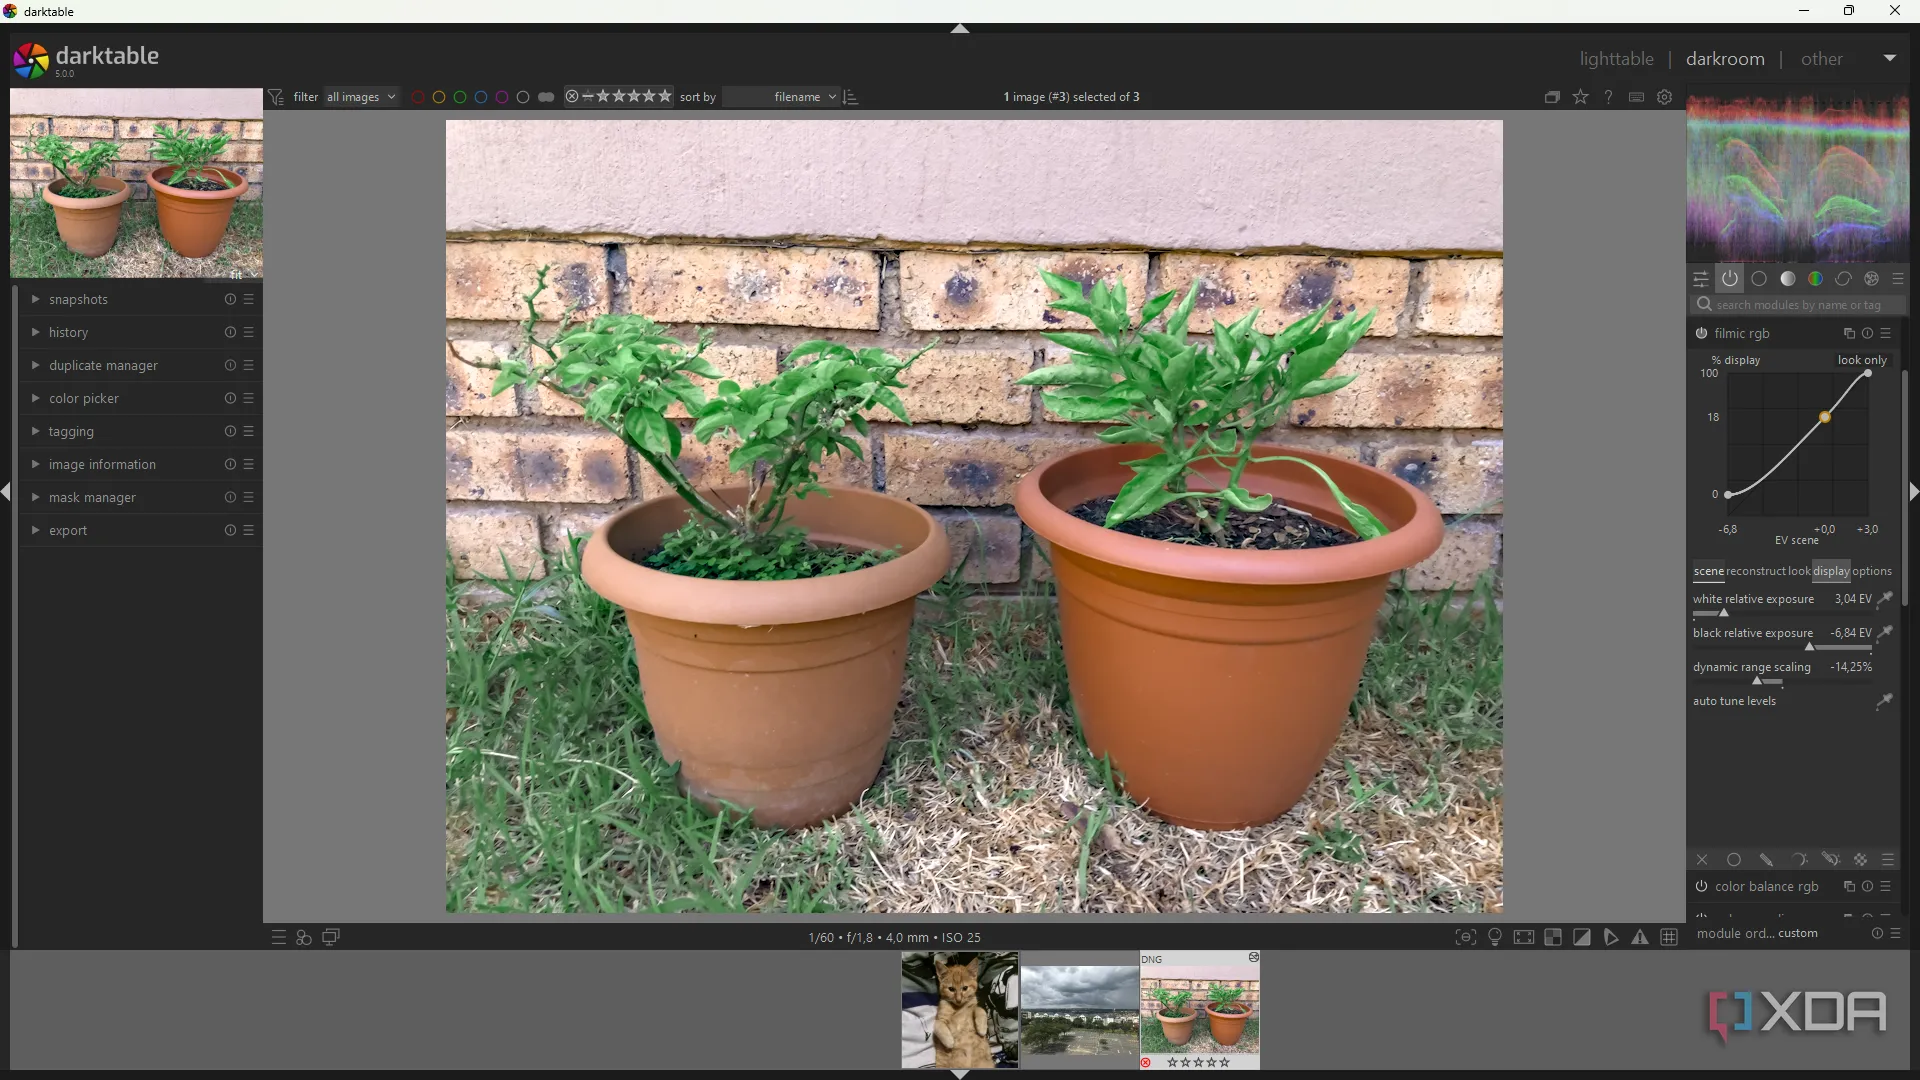Toggle the gamut check triangle icon

click(1640, 938)
